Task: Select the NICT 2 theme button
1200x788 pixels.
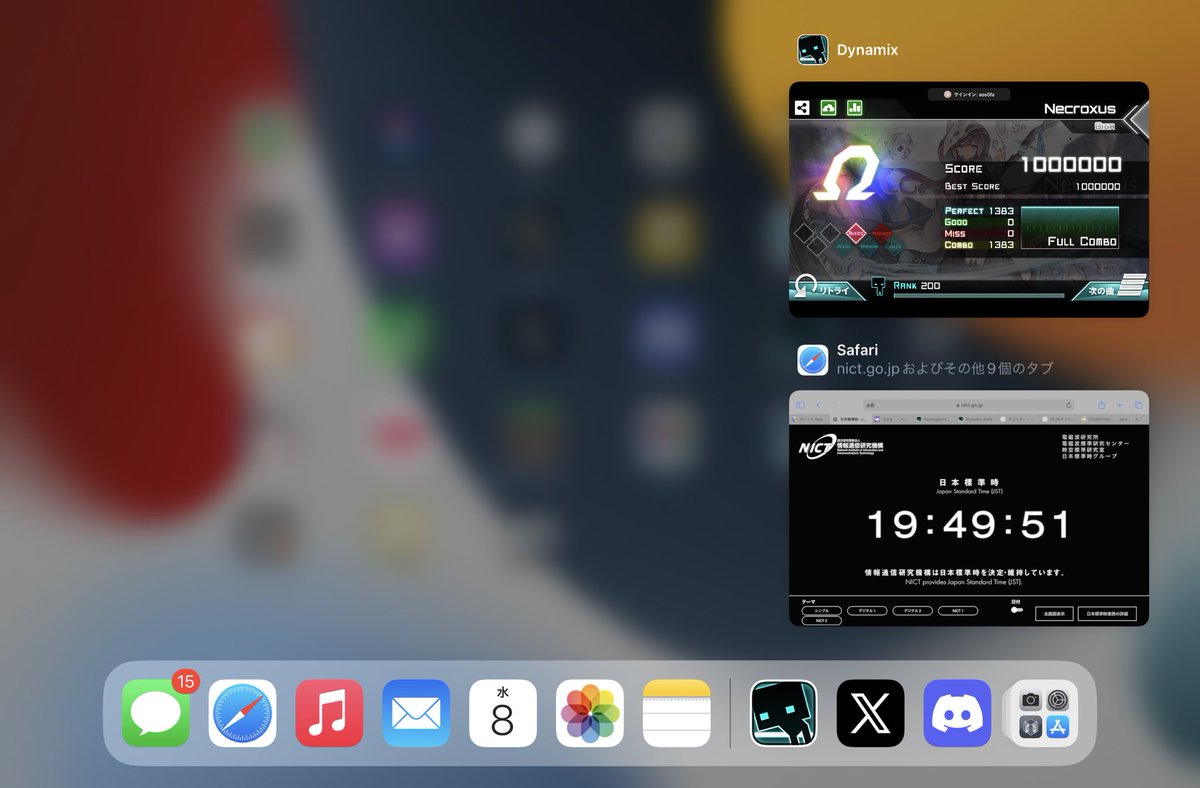Action: [821, 621]
